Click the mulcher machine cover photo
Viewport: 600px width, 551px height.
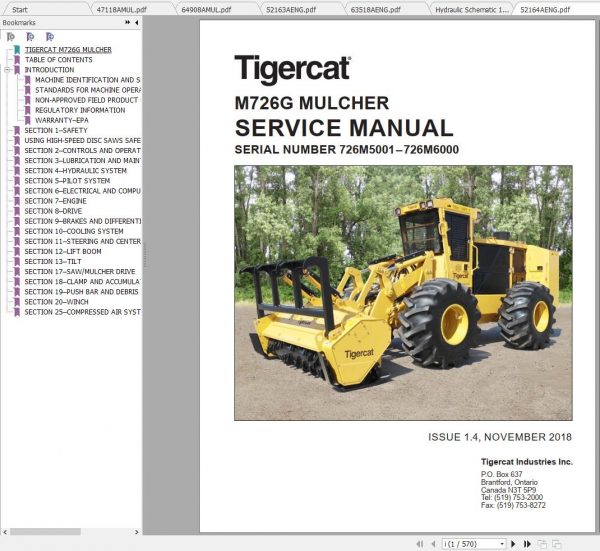(x=403, y=293)
